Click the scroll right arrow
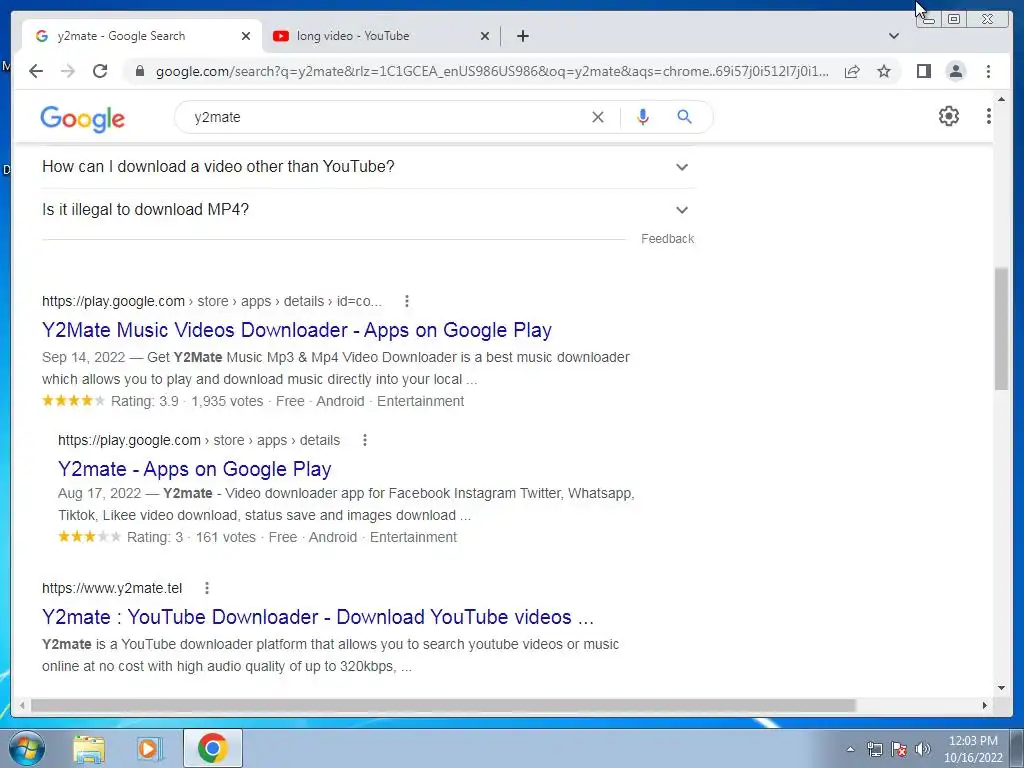This screenshot has width=1024, height=768. [985, 705]
